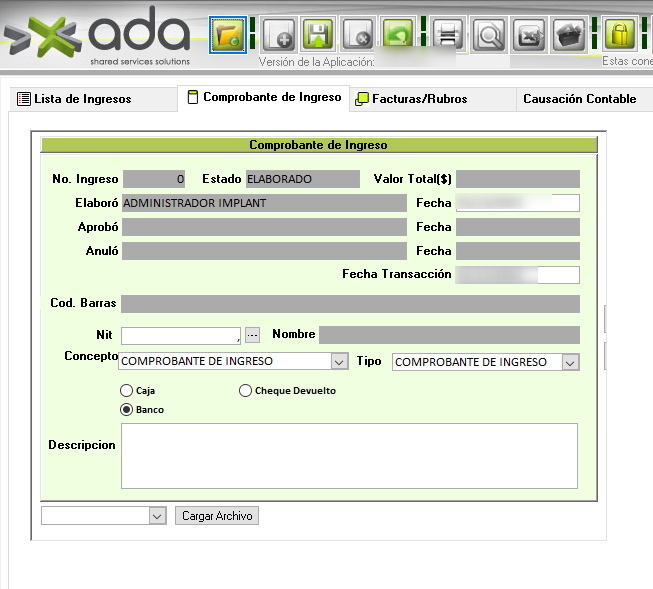Switch to the Lista de Ingresos tab
This screenshot has width=653, height=589.
point(82,99)
